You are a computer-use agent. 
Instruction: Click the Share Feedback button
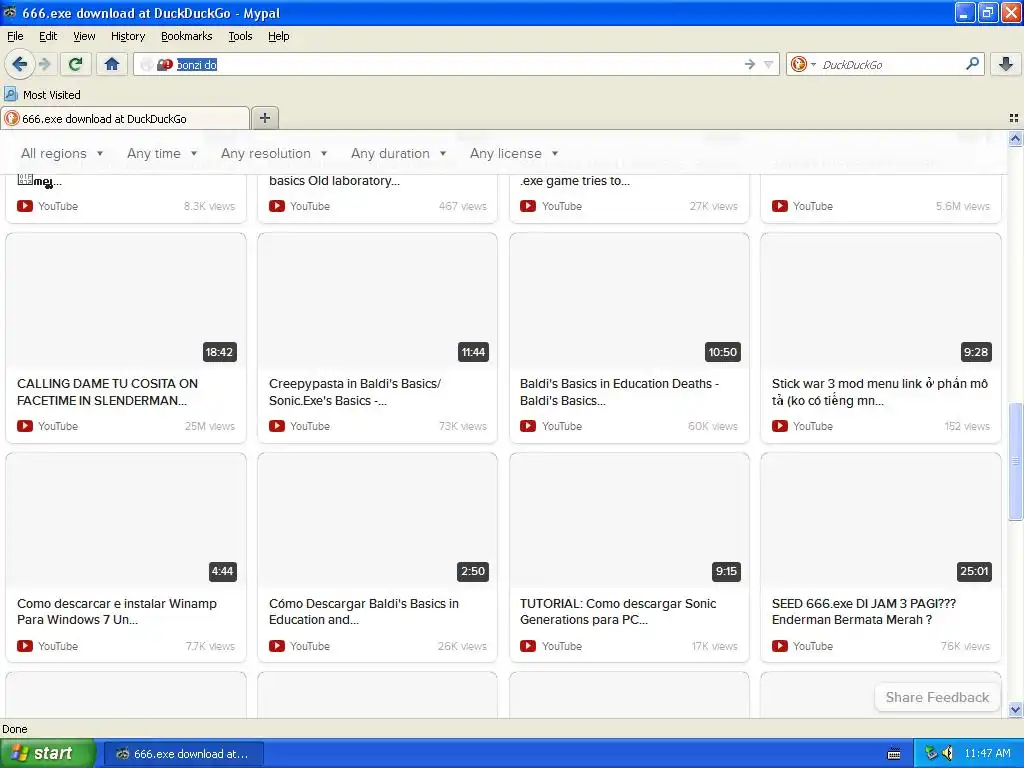[937, 697]
